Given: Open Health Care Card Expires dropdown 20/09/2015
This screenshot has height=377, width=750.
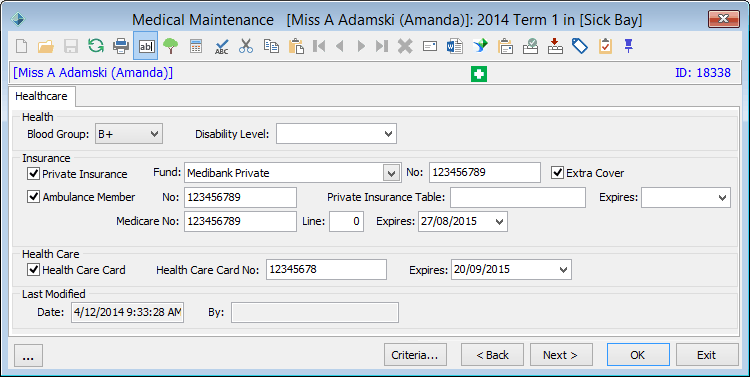Looking at the screenshot, I should click(x=563, y=270).
